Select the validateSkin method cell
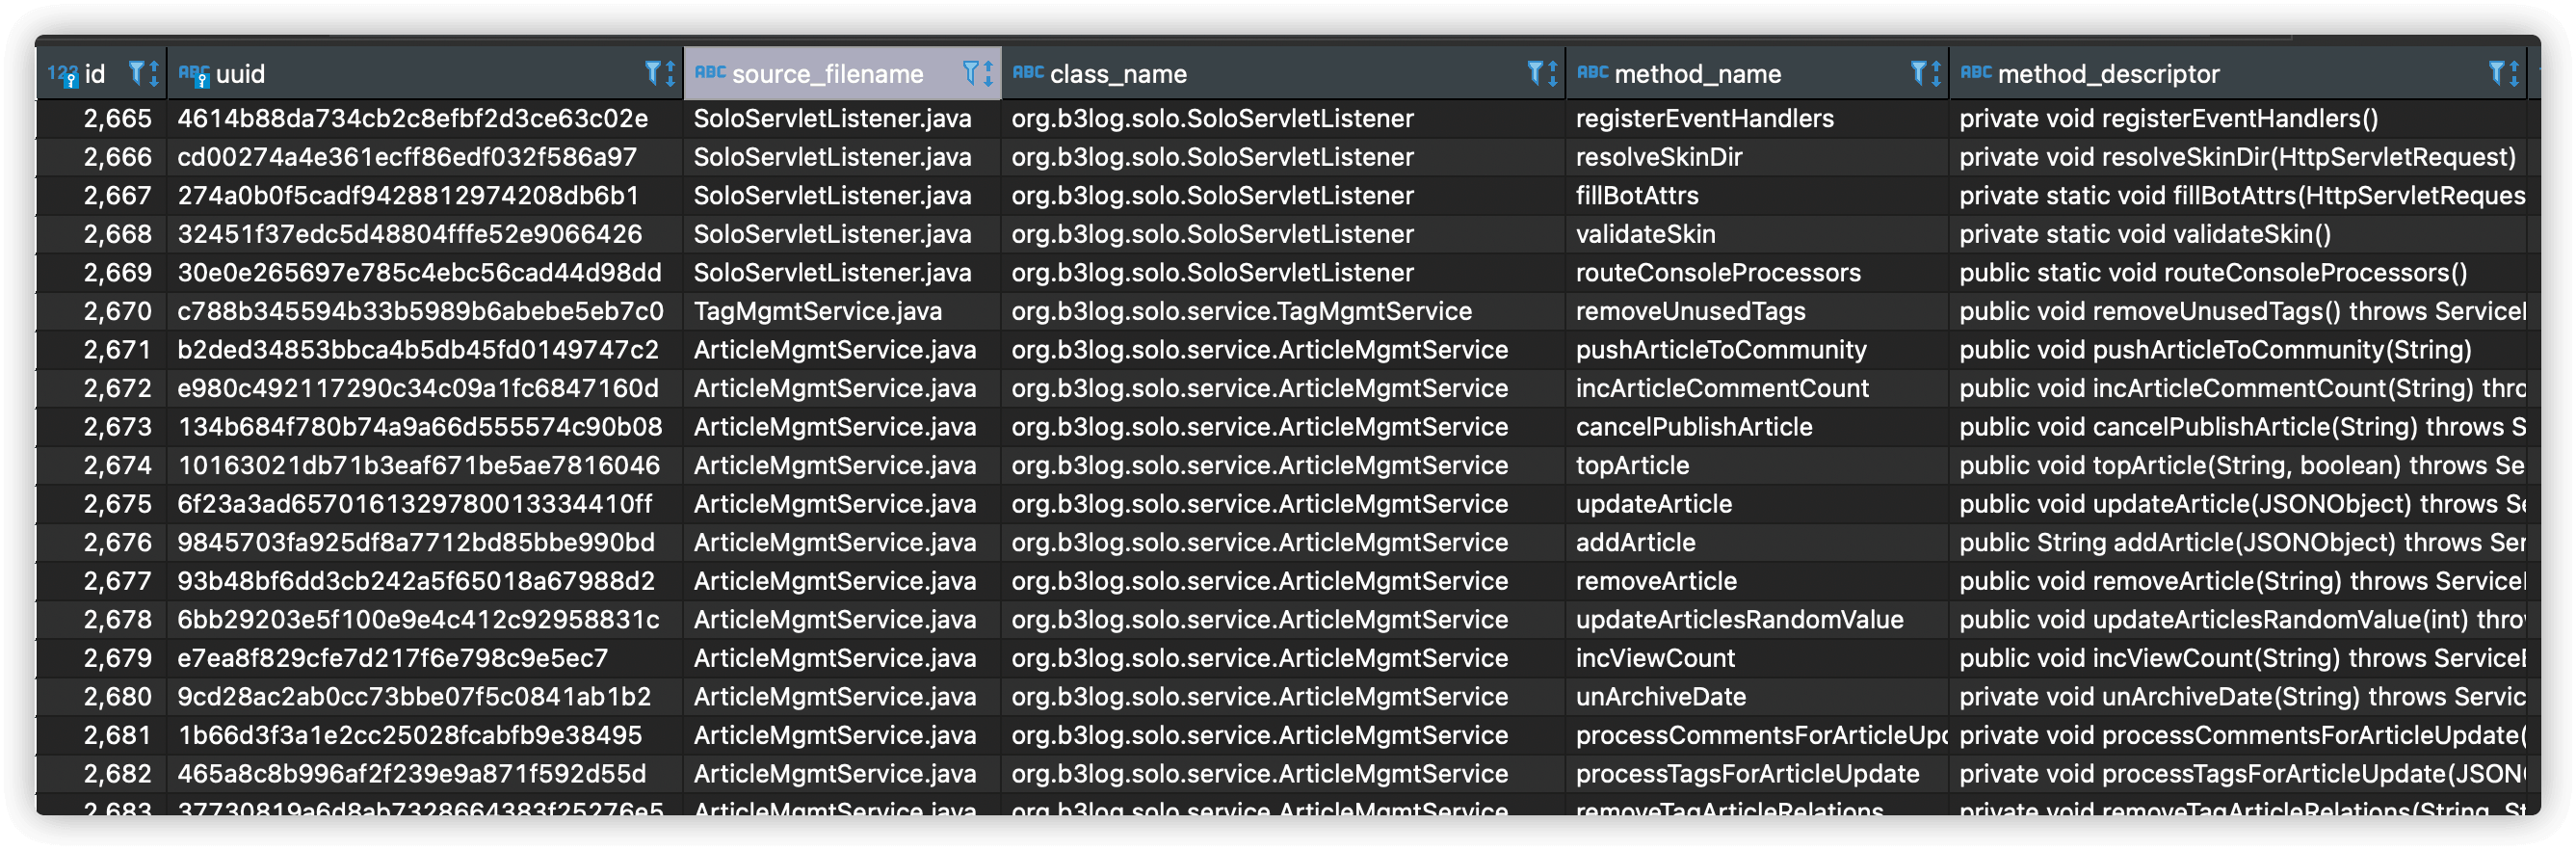This screenshot has height=850, width=2576. point(1757,234)
